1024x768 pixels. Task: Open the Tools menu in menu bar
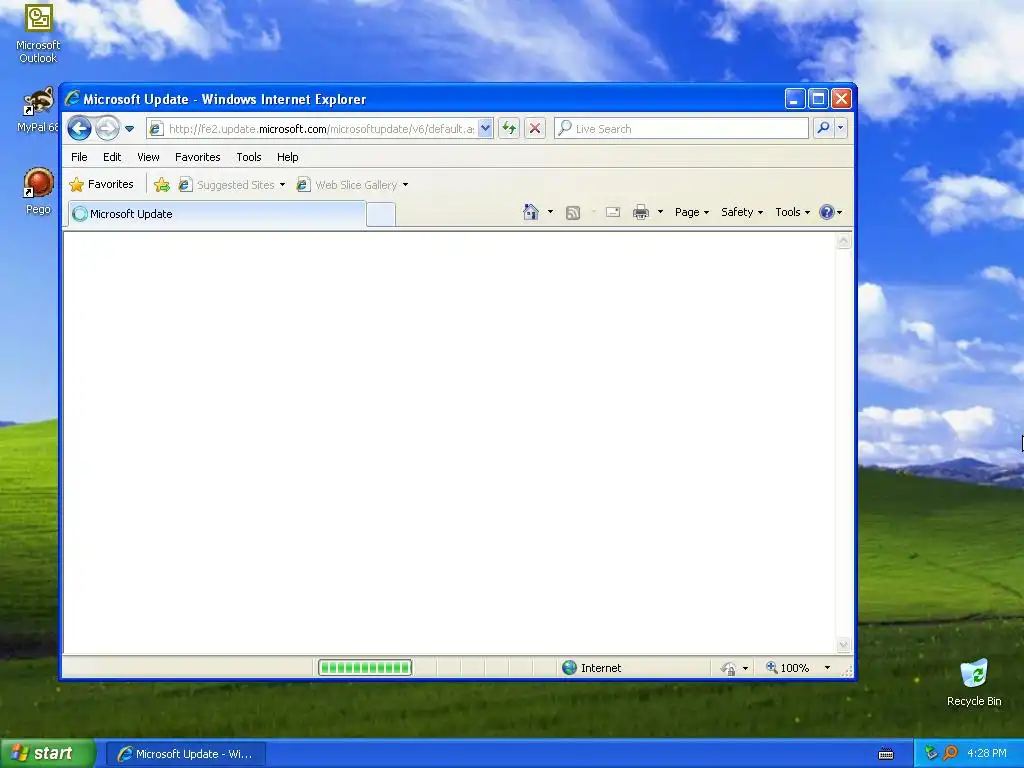(x=248, y=157)
